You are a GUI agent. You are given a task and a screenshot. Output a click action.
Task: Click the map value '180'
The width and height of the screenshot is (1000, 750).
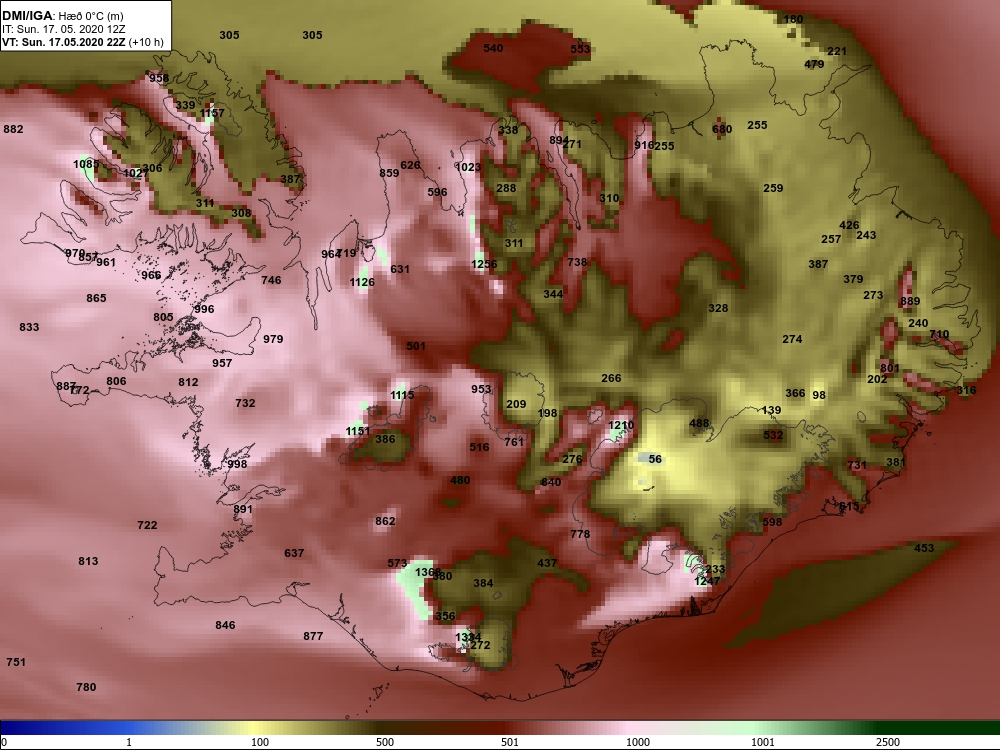pos(793,19)
